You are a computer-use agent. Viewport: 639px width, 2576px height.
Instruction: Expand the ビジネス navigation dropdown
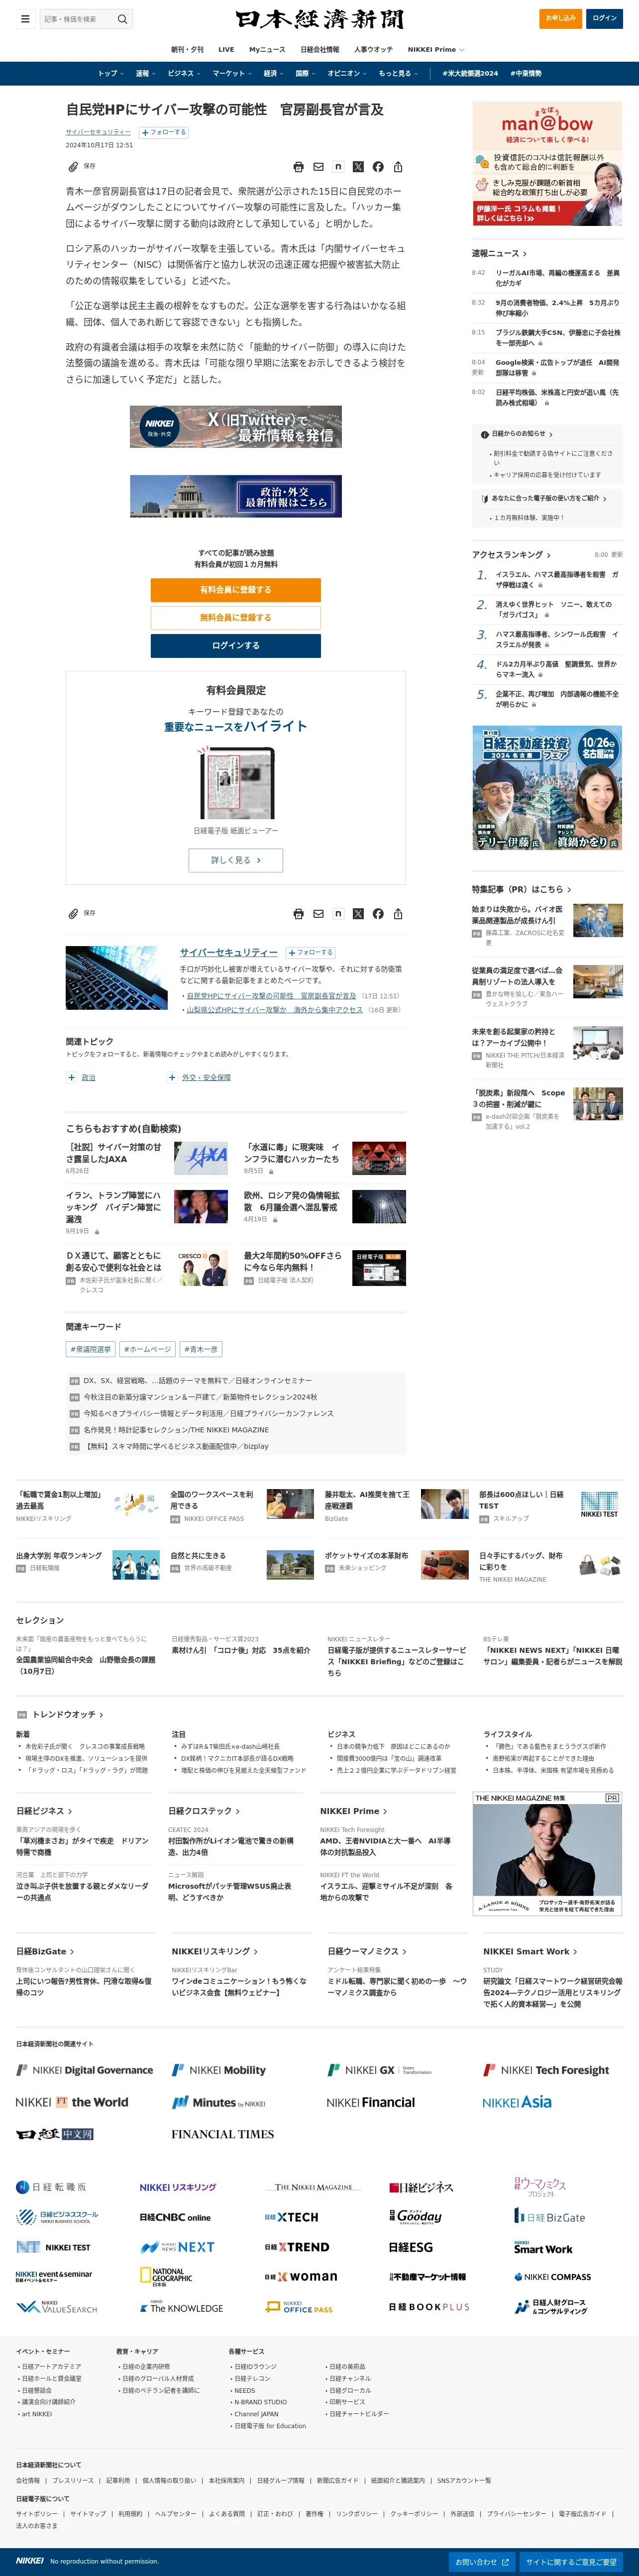pos(184,73)
